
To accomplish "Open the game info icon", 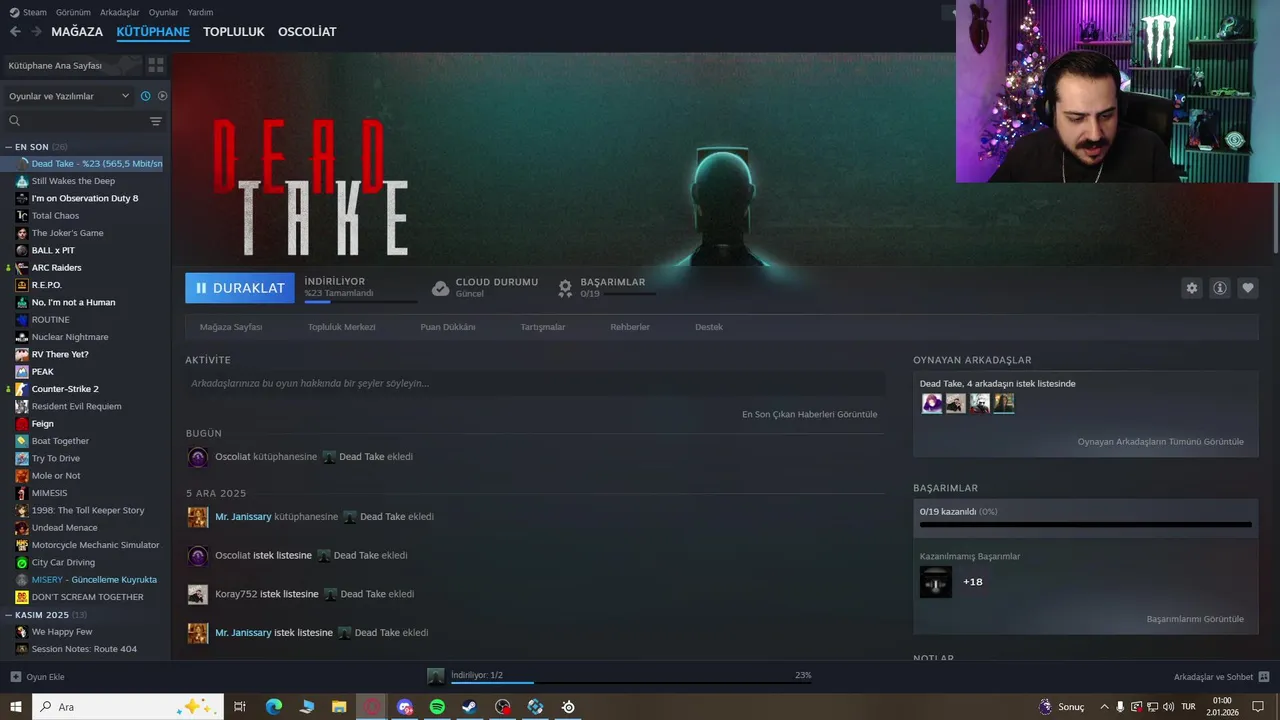I will tap(1220, 288).
